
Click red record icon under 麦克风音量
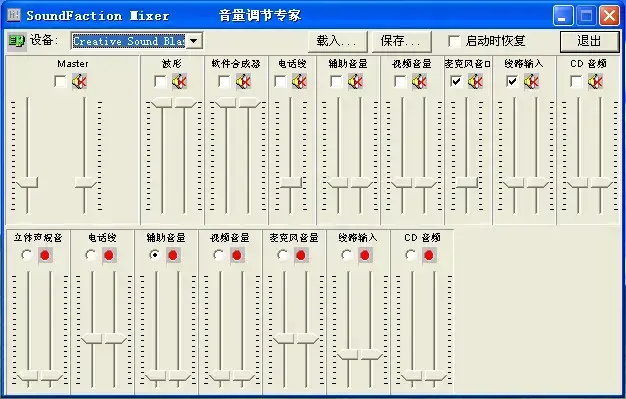pyautogui.click(x=301, y=255)
